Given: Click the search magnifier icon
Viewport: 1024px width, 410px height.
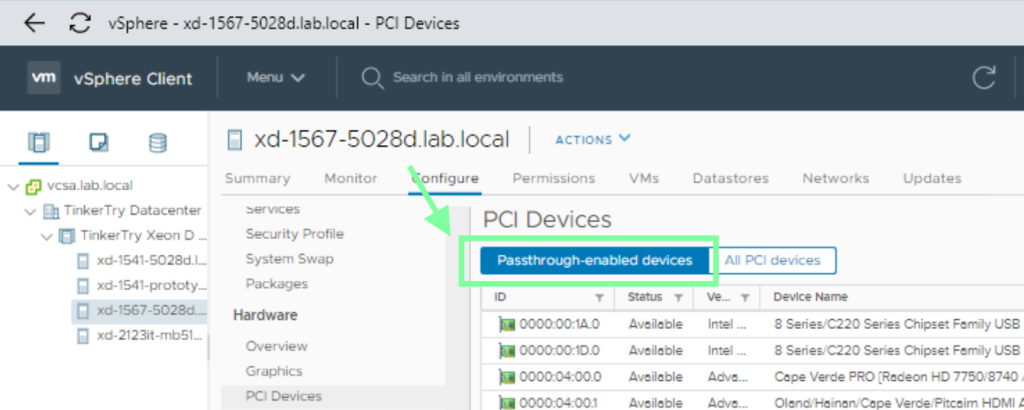Looking at the screenshot, I should coord(372,78).
